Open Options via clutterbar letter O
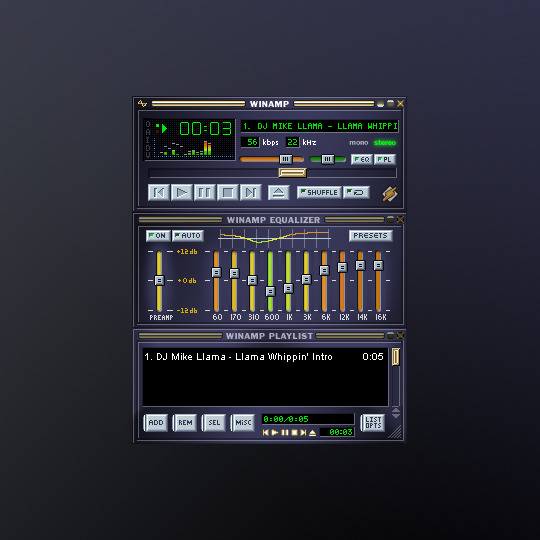Viewport: 540px width, 540px height. 148,124
